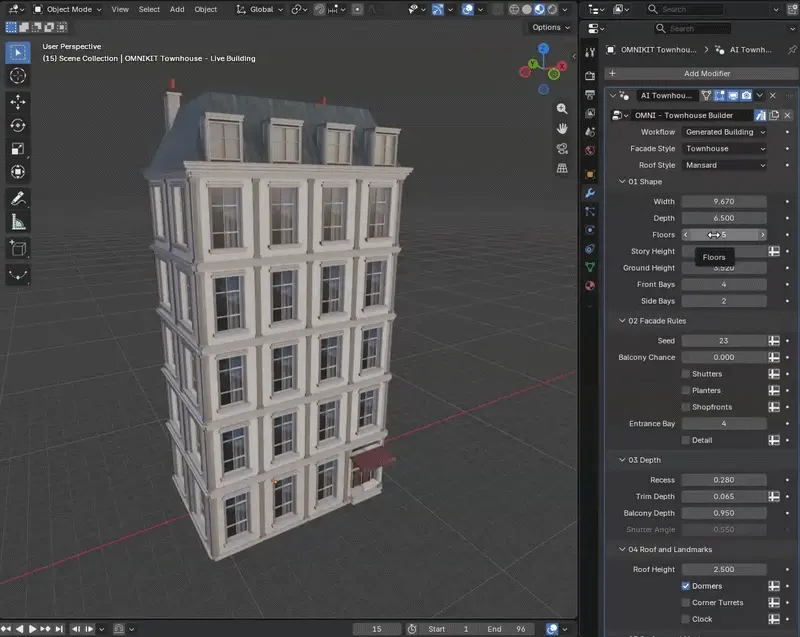Open the View menu
The height and width of the screenshot is (637, 800).
(120, 9)
